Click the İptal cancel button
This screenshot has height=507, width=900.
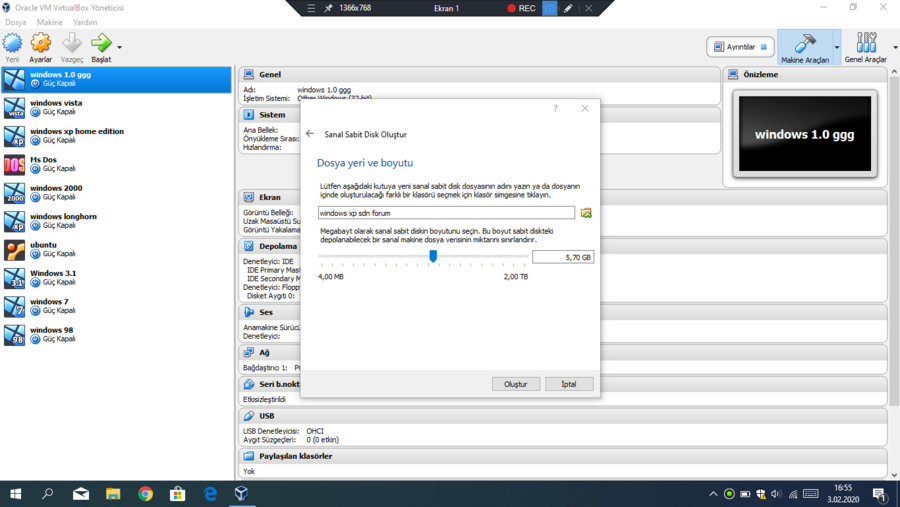569,384
